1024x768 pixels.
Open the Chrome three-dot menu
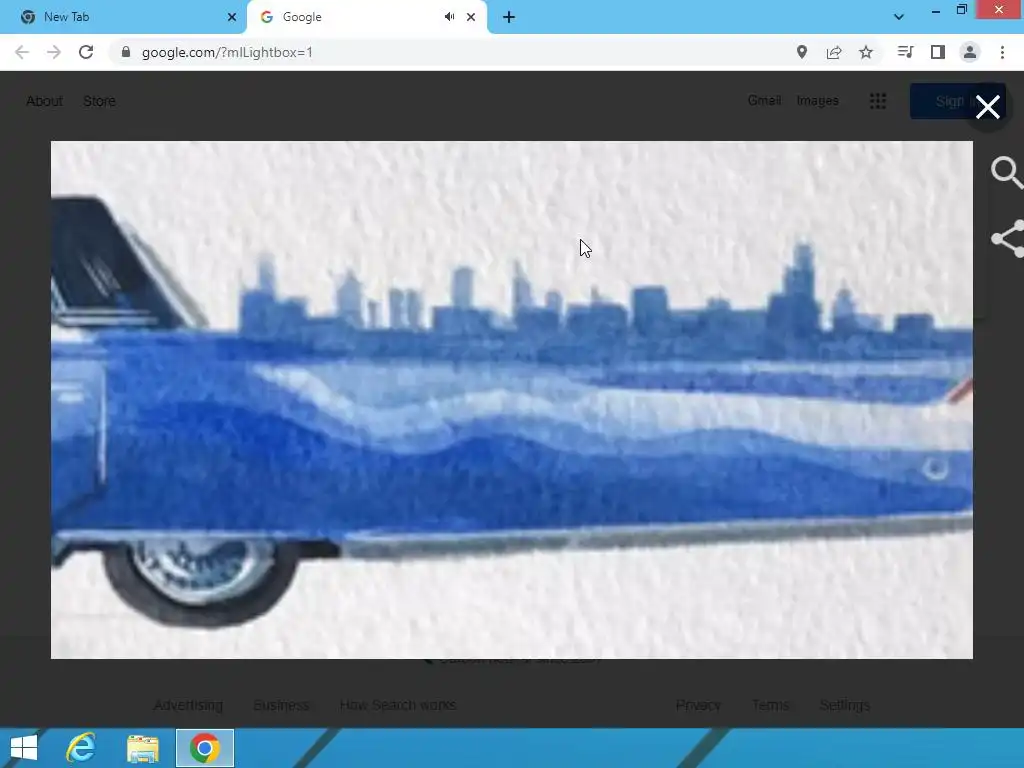point(1002,52)
